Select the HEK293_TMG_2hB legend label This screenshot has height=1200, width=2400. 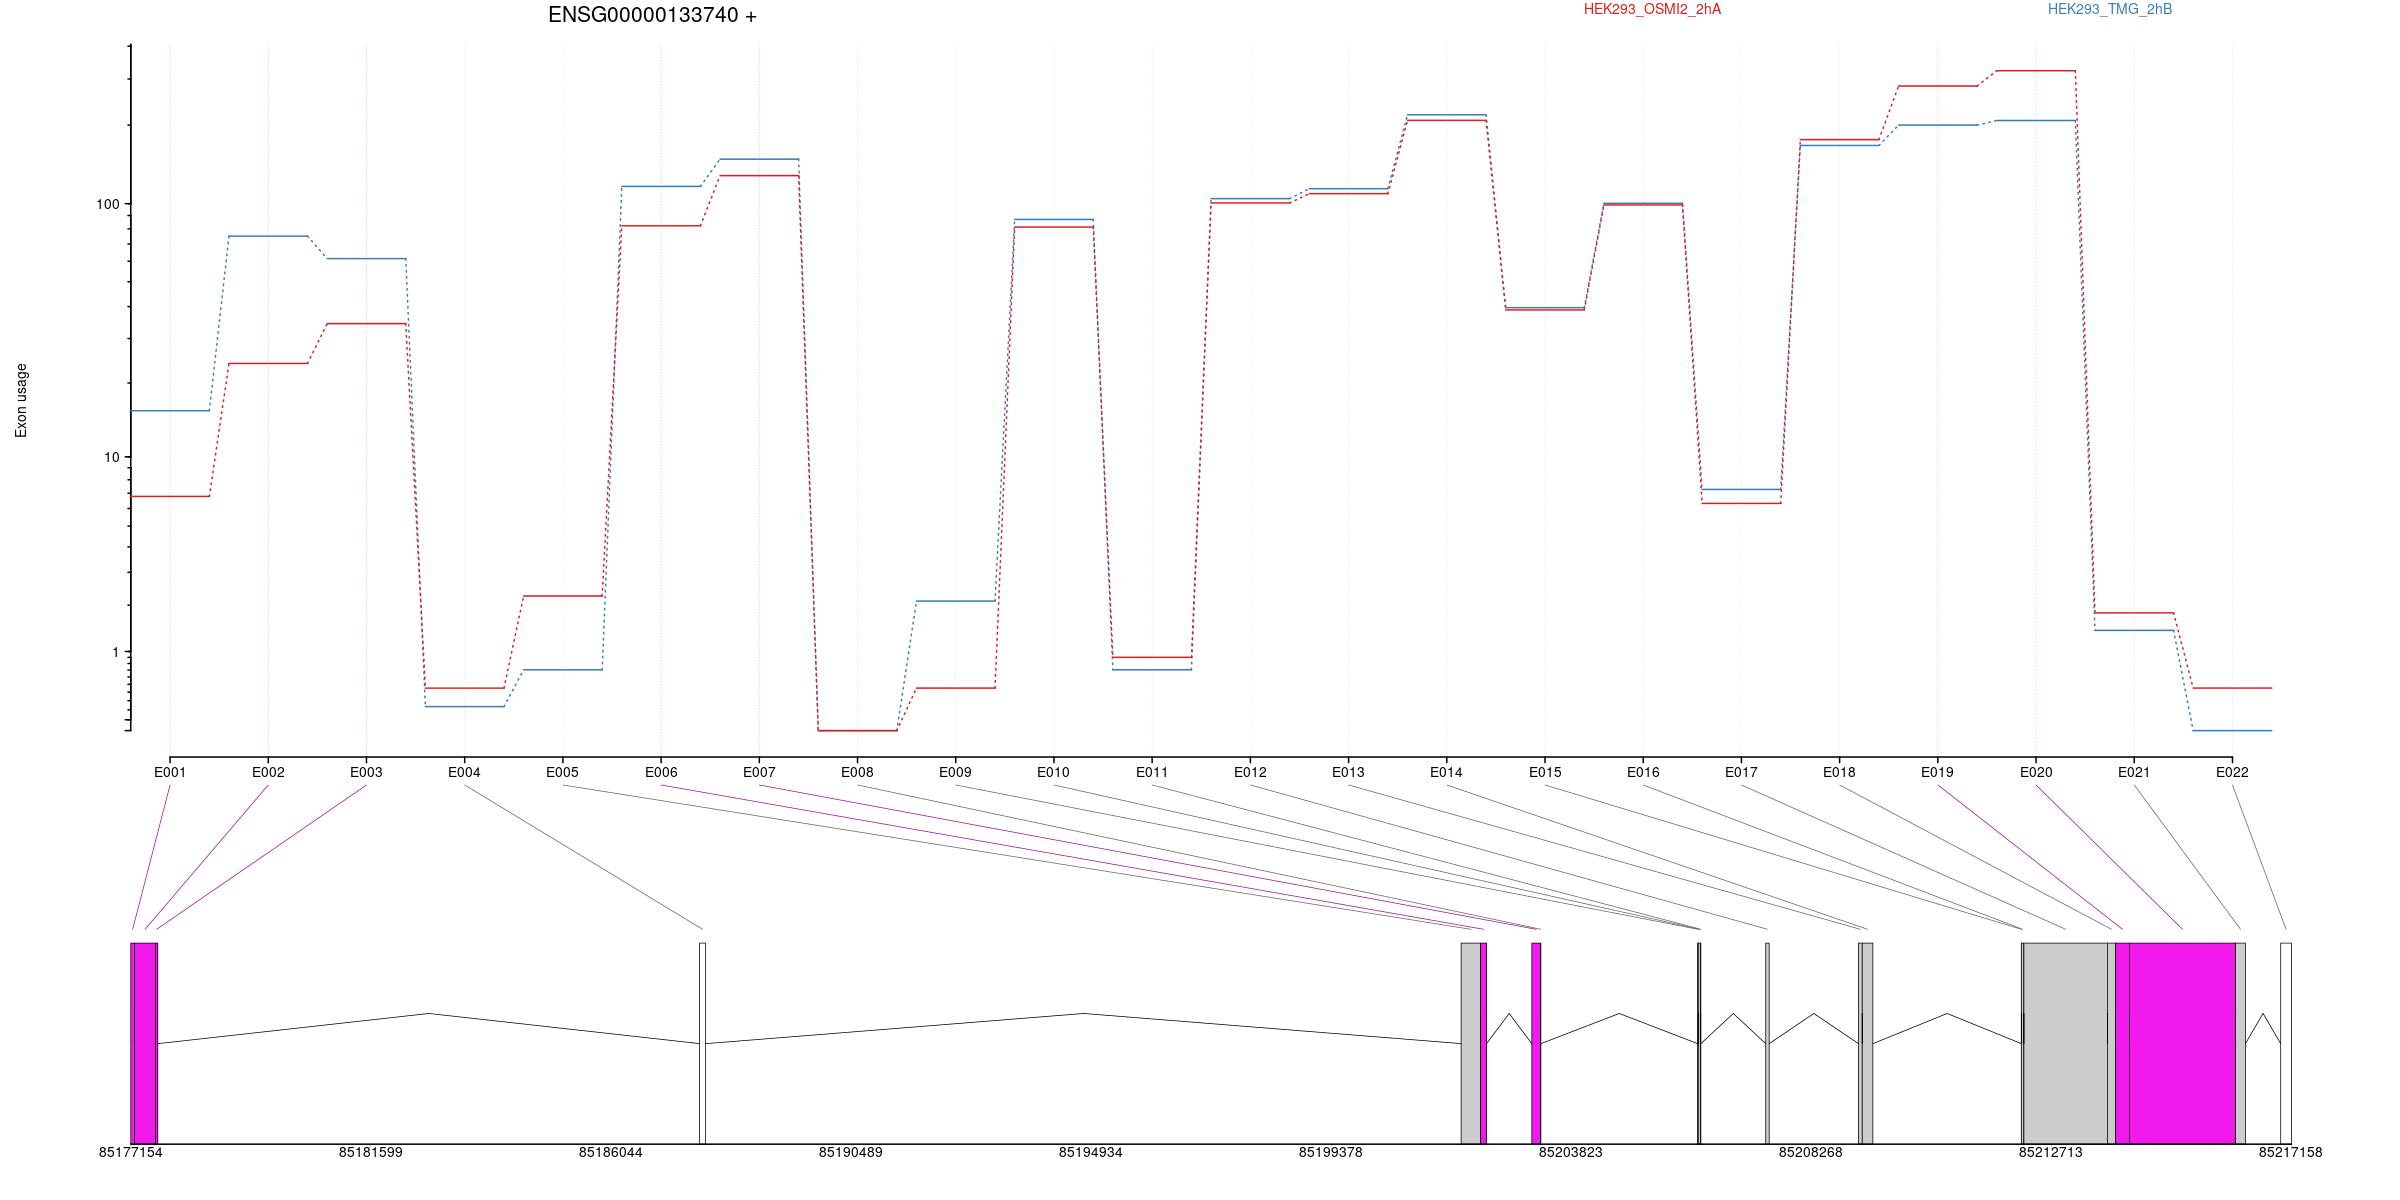click(x=2110, y=9)
